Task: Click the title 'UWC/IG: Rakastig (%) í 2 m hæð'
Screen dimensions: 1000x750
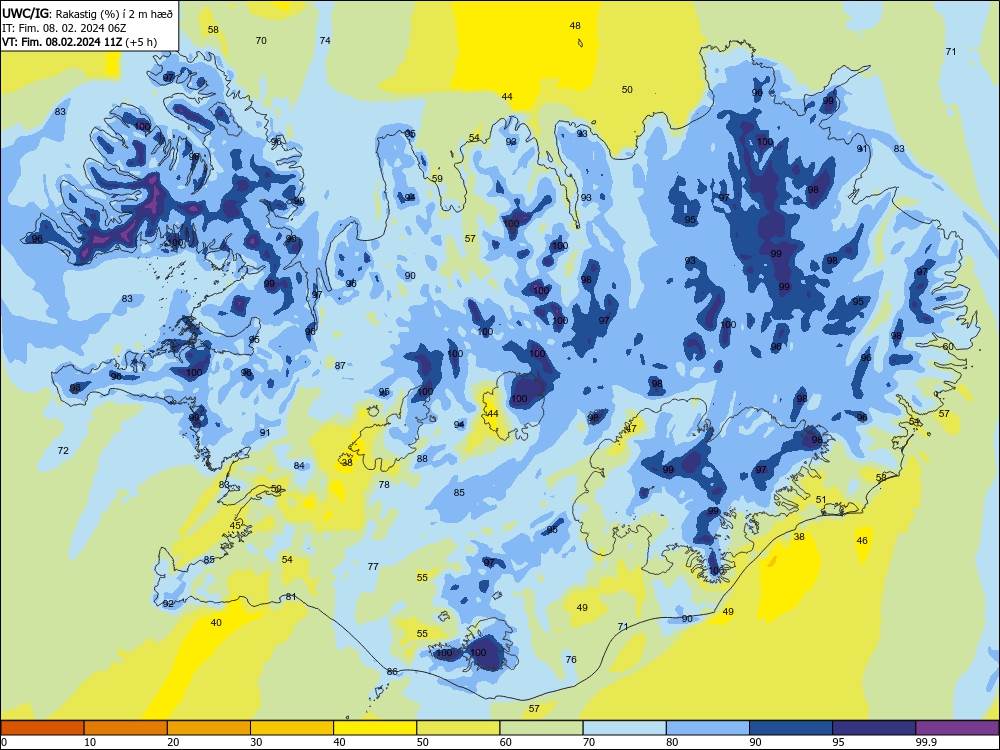Action: pos(87,13)
